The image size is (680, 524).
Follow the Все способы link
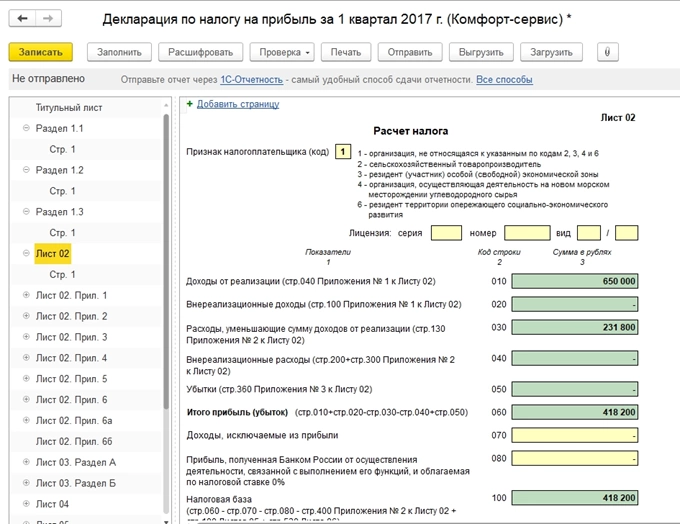pos(504,80)
